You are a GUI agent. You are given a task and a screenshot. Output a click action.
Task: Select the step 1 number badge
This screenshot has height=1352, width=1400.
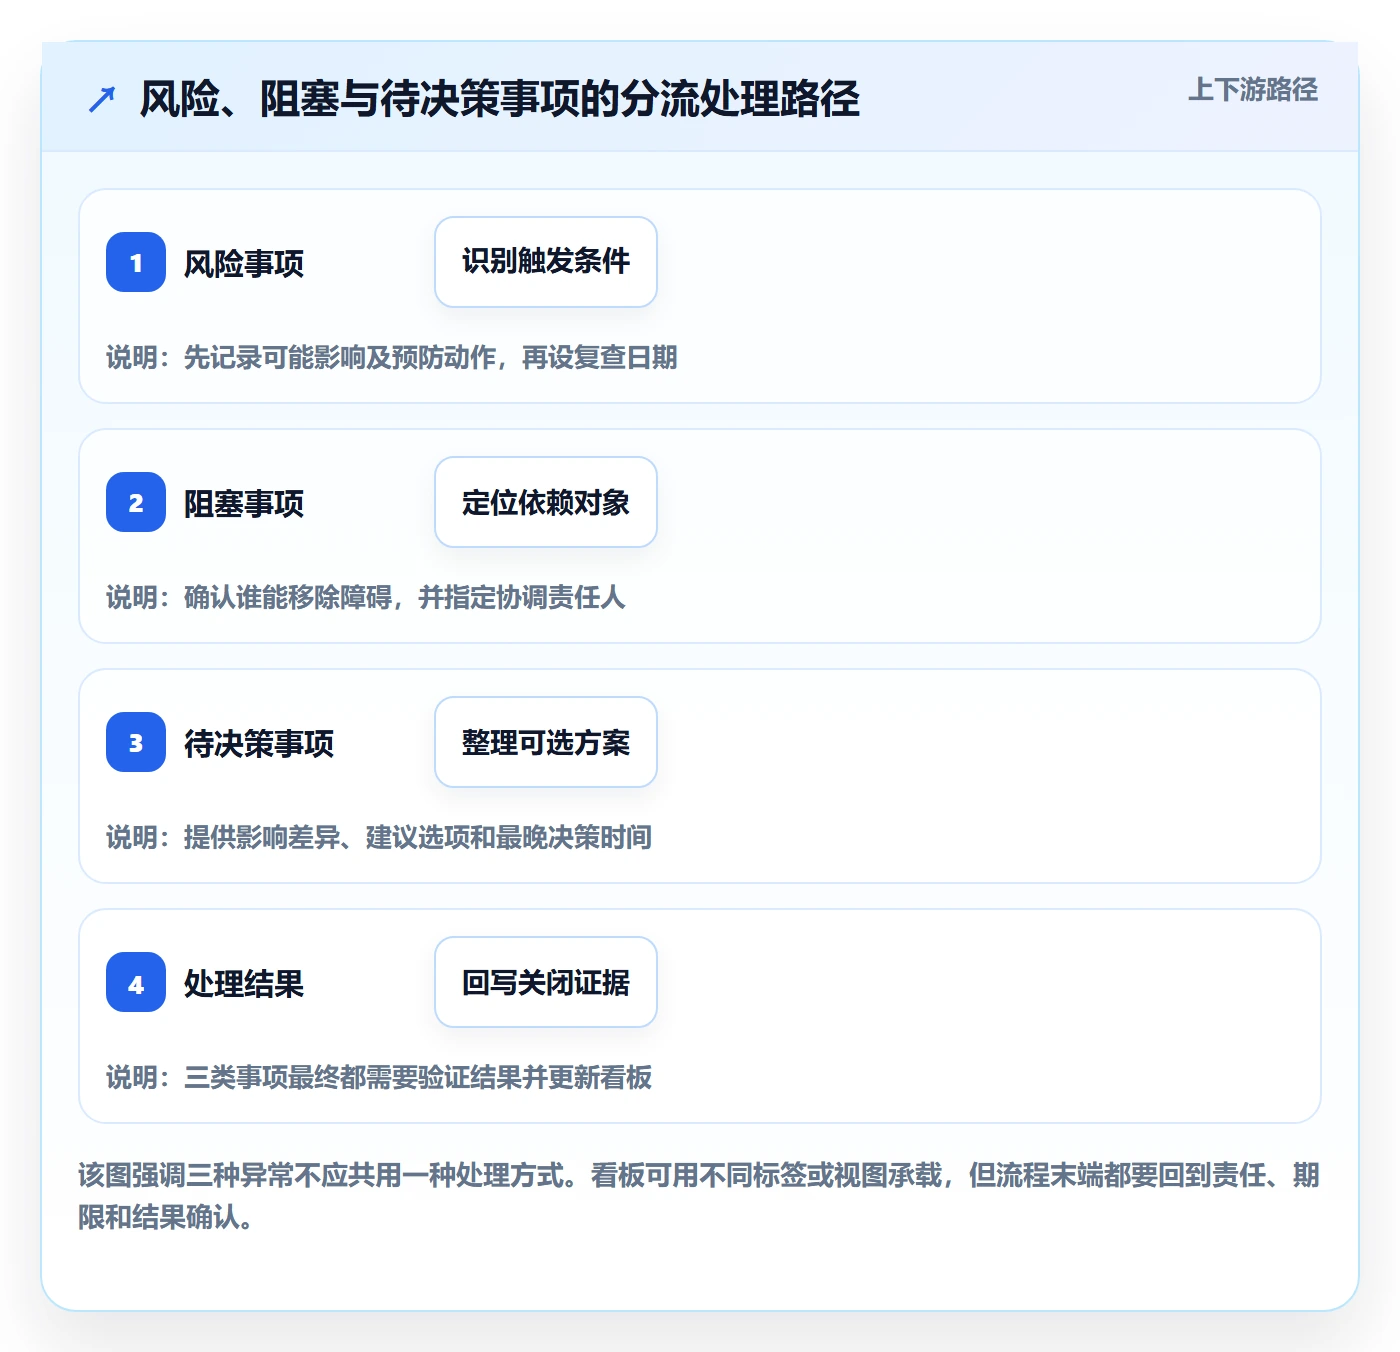pos(136,262)
